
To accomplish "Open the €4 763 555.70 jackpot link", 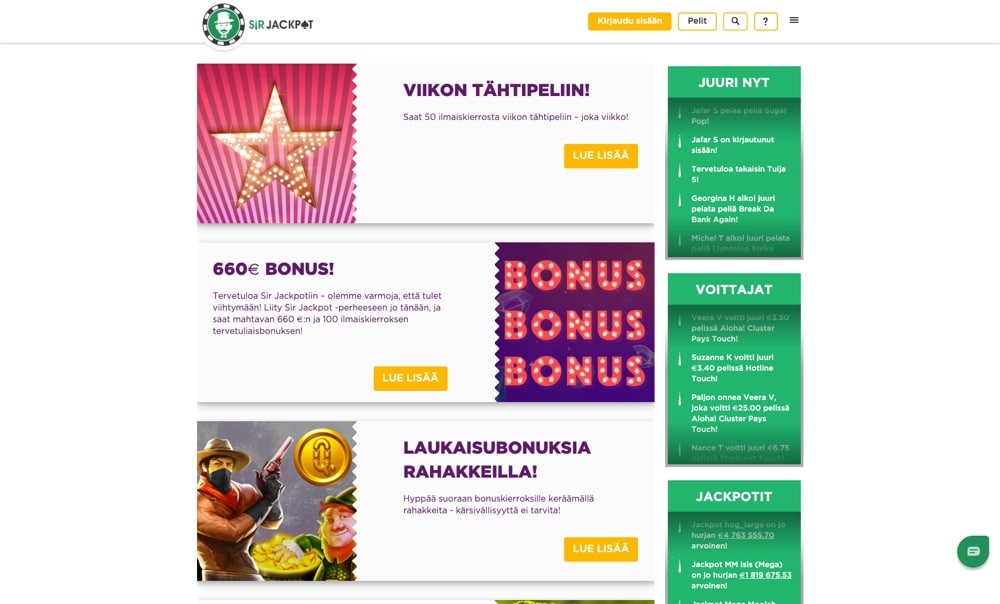I will click(746, 535).
